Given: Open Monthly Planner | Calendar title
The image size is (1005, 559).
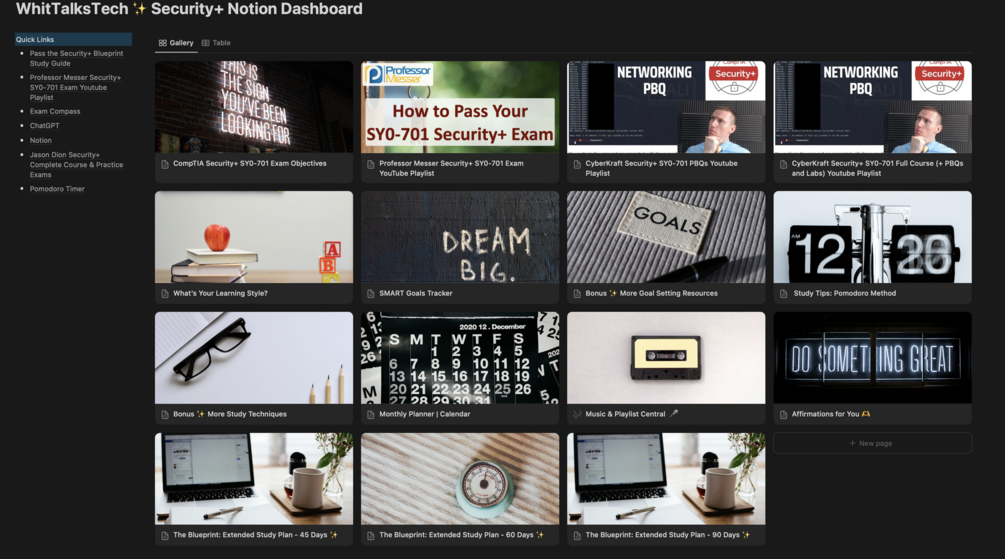Looking at the screenshot, I should point(424,414).
